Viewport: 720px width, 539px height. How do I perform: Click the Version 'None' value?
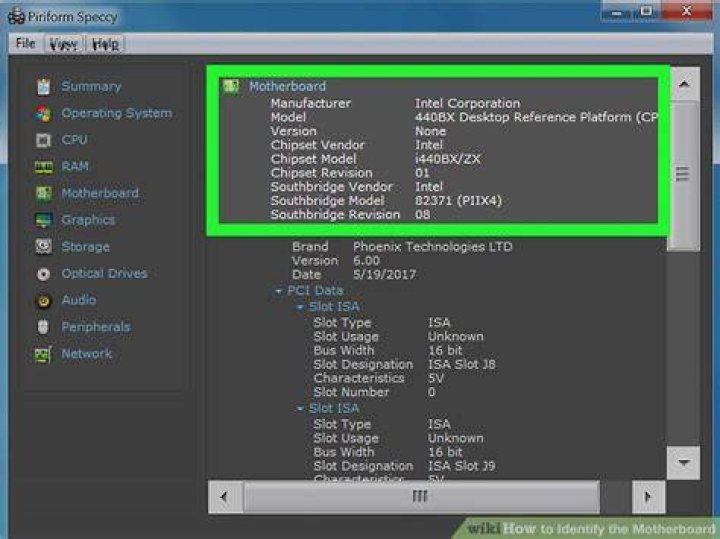[x=430, y=131]
